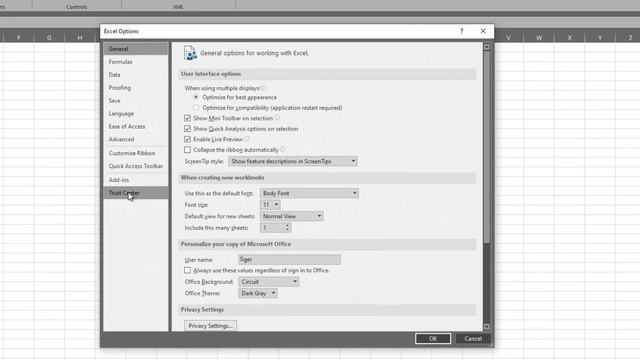
Task: Click the scrollbar down arrow
Action: [x=487, y=327]
